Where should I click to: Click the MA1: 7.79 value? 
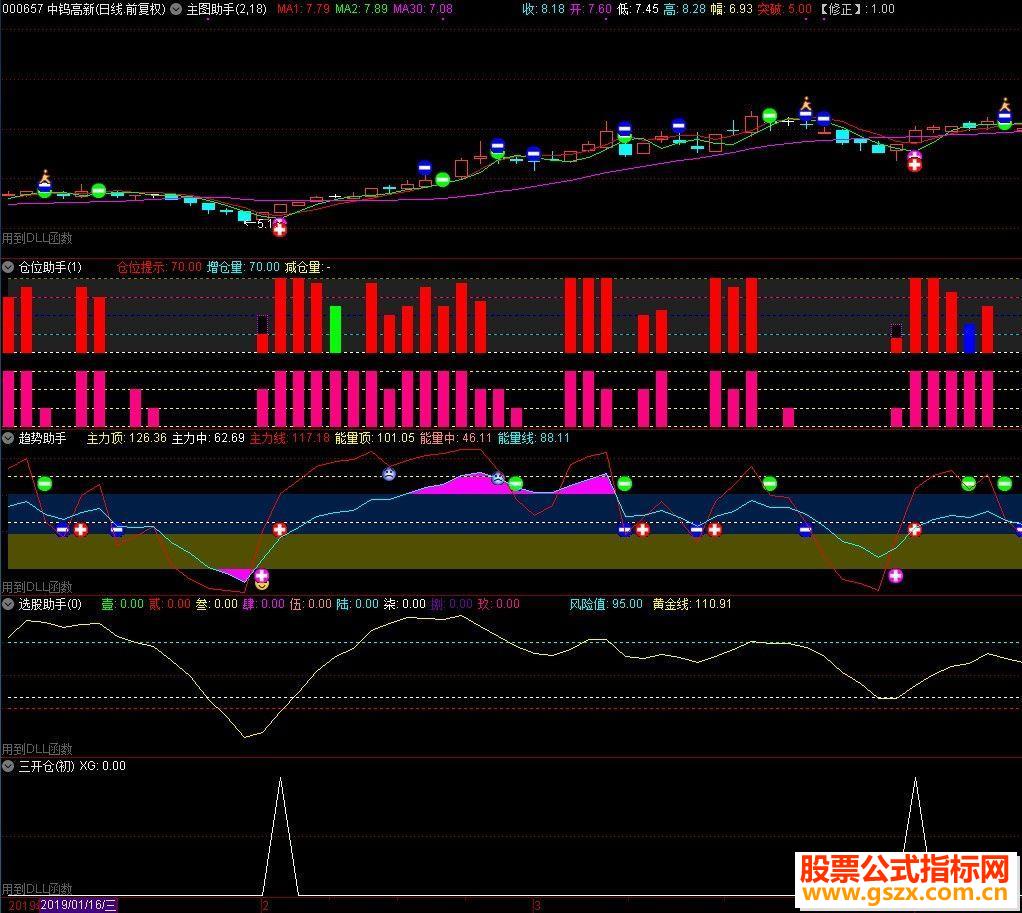coord(303,9)
